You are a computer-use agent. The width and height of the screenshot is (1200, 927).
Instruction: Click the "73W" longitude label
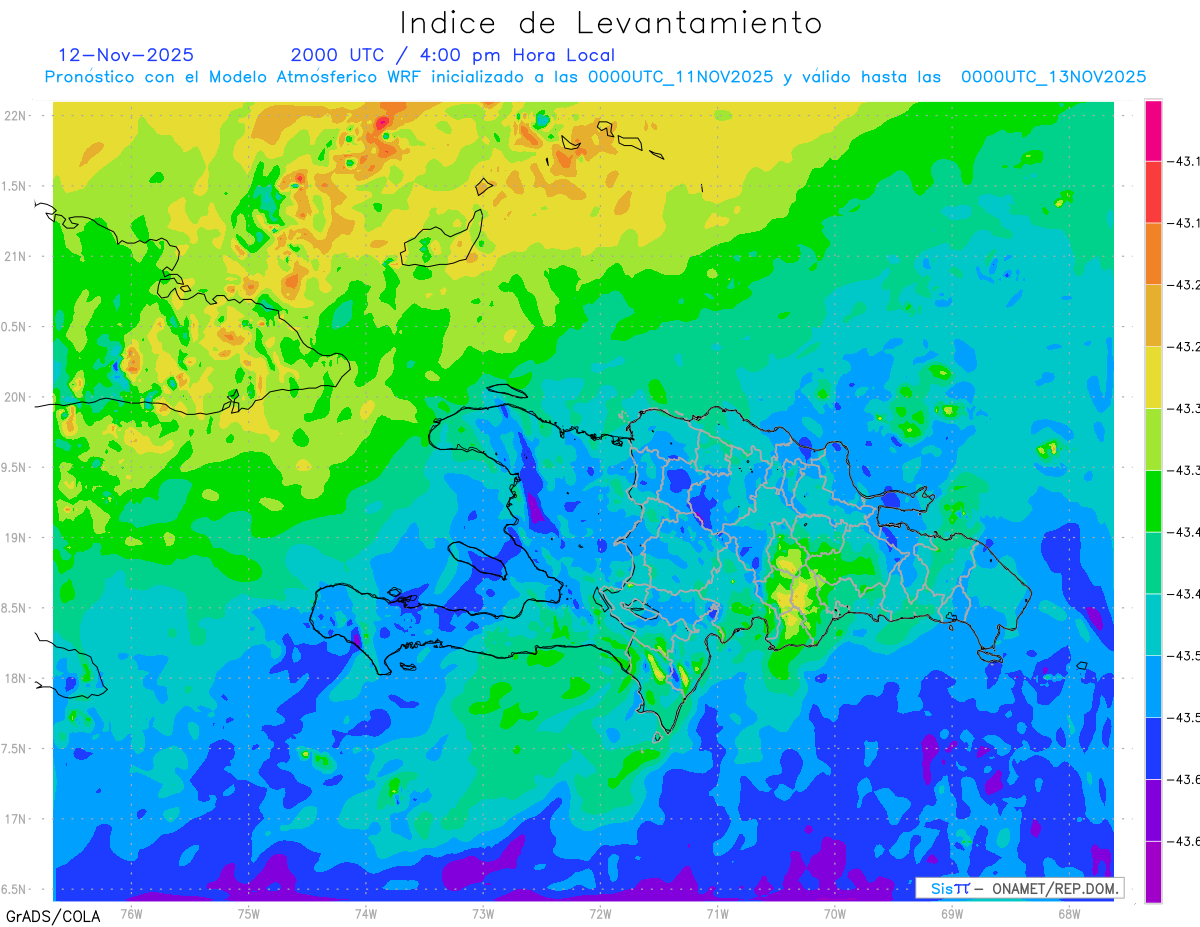tap(483, 913)
